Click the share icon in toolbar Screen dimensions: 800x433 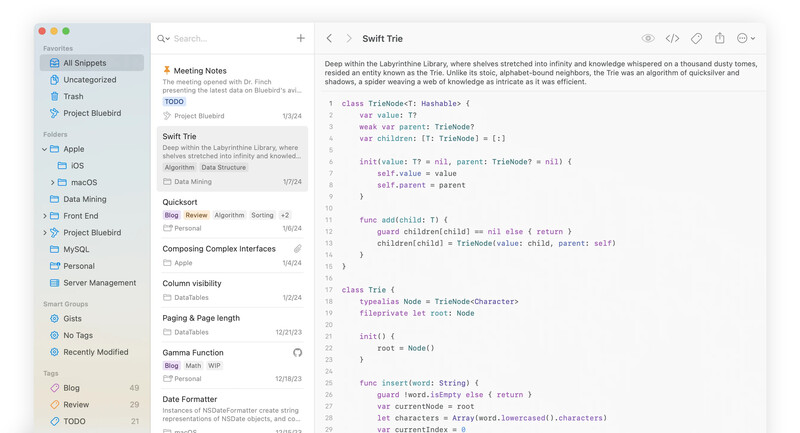719,39
